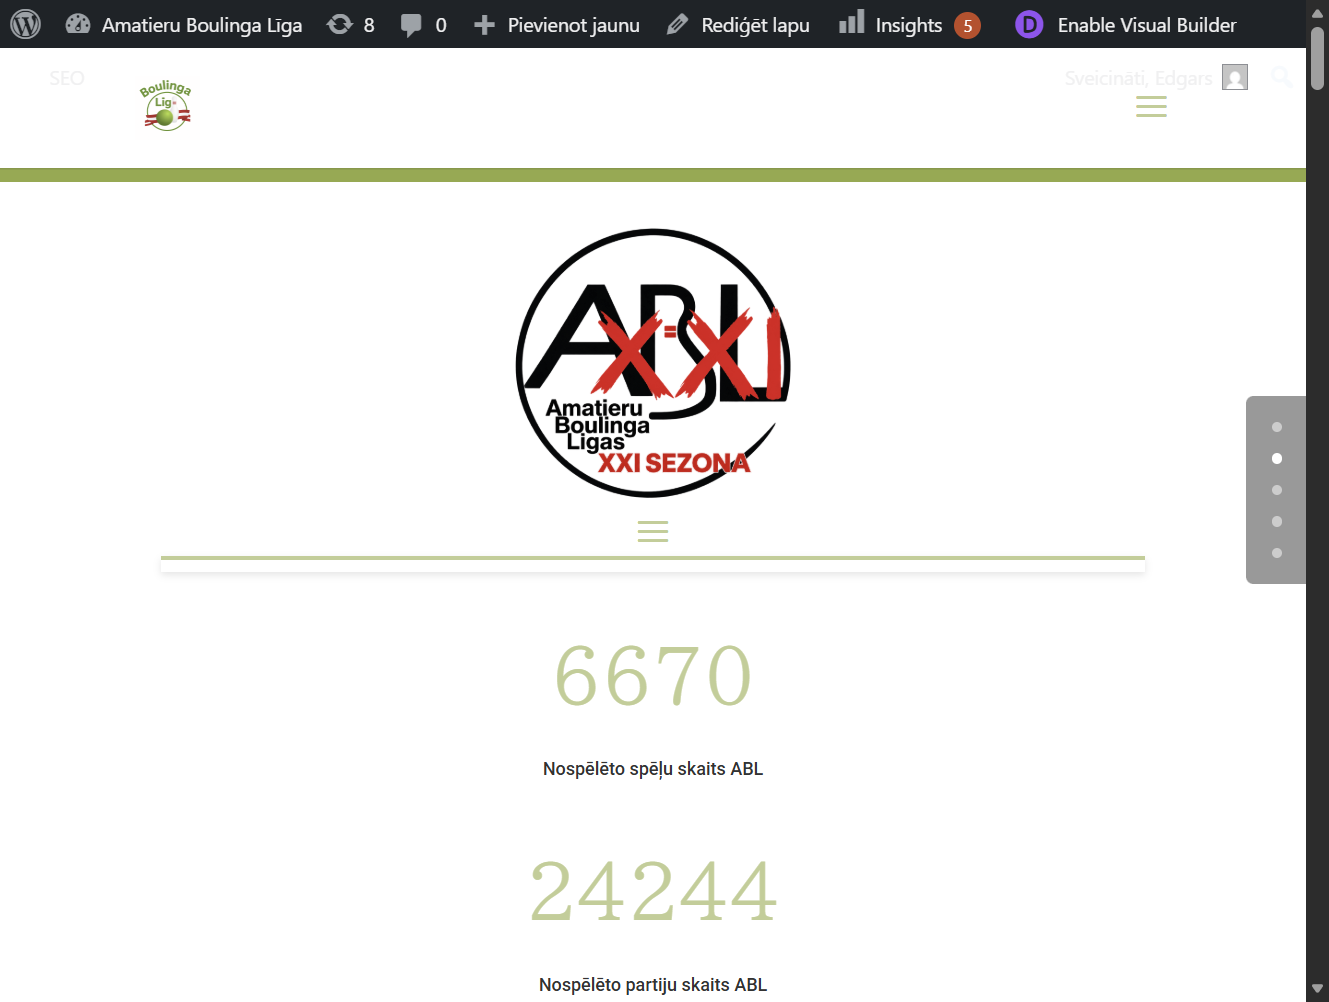This screenshot has height=1002, width=1329.
Task: Click the vertical scrollbar thumb
Action: point(1318,58)
